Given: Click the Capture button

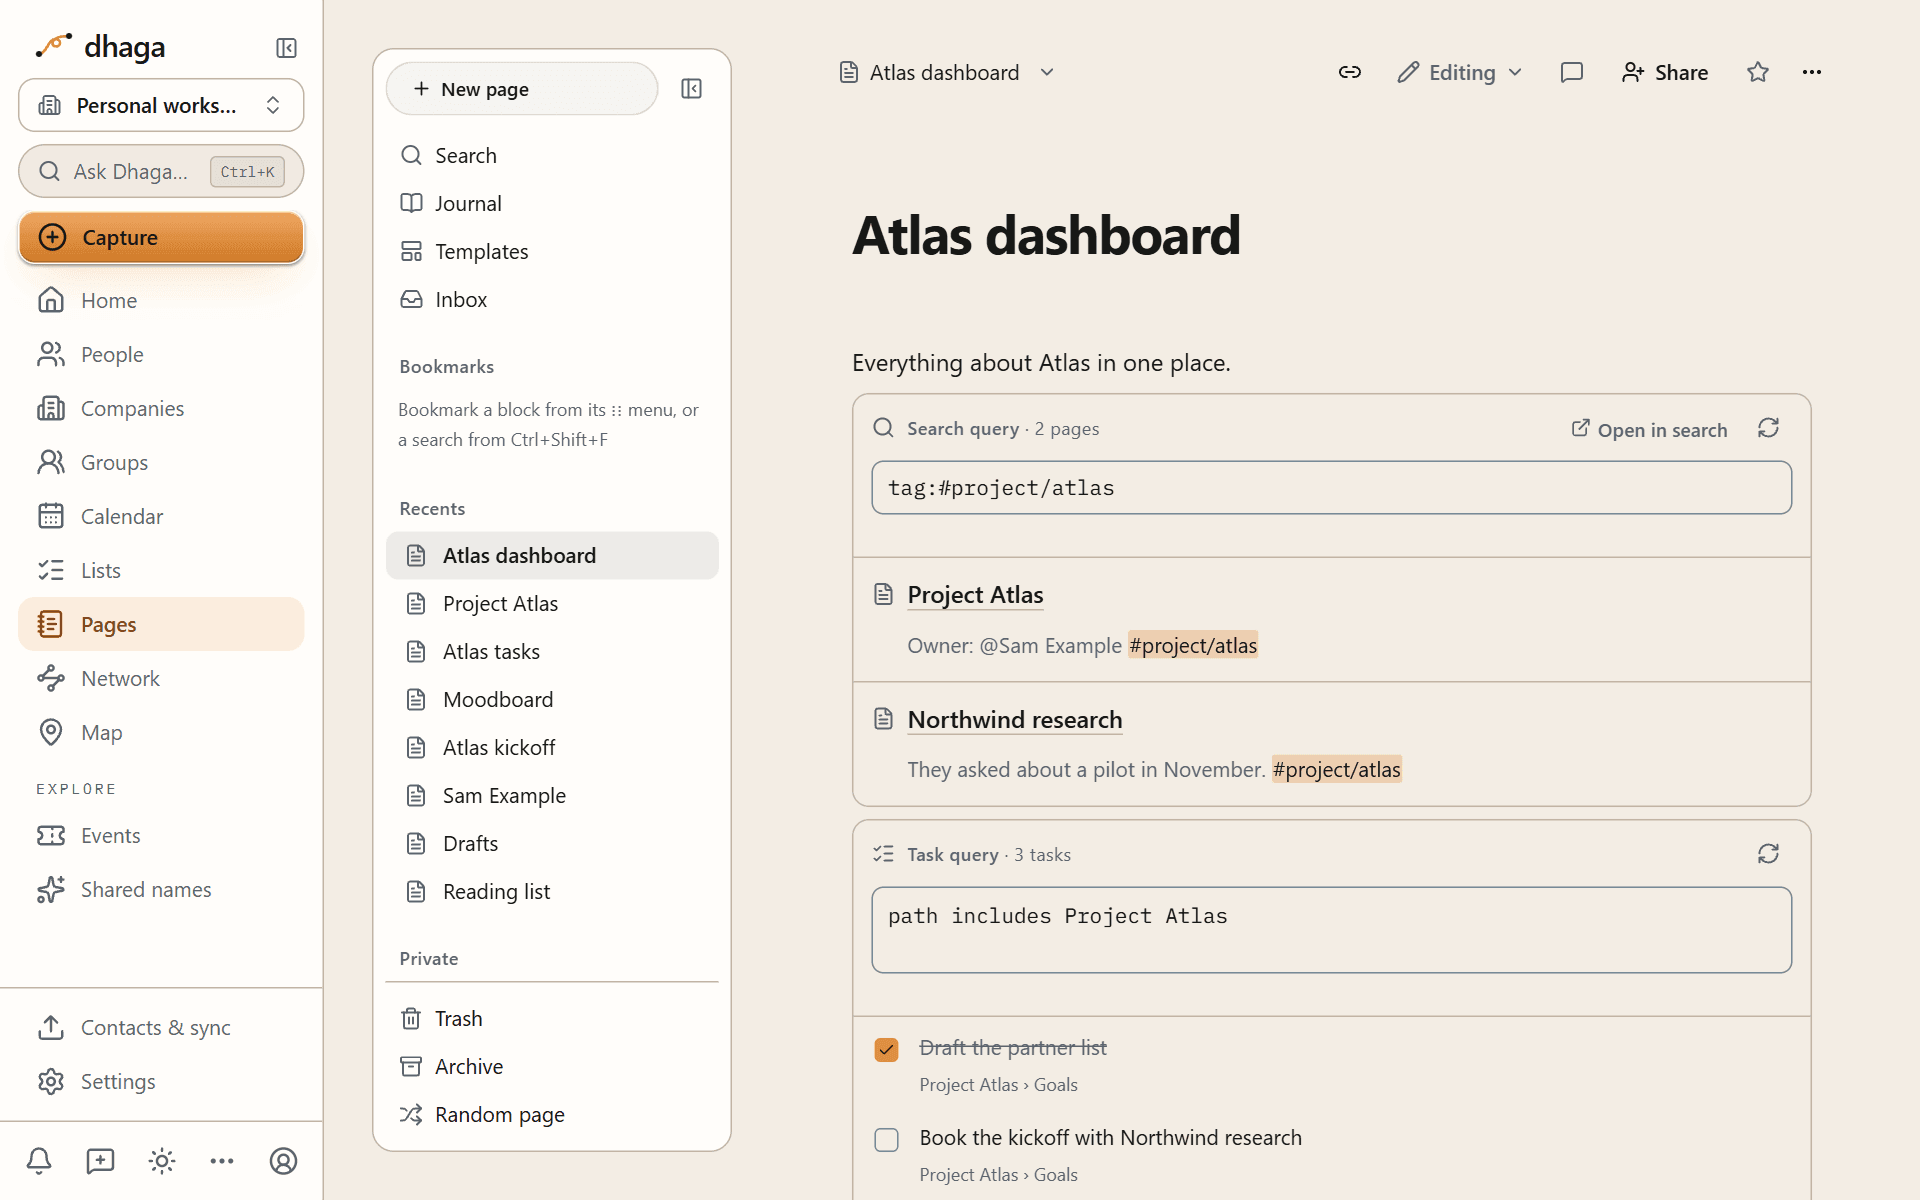Looking at the screenshot, I should point(161,237).
